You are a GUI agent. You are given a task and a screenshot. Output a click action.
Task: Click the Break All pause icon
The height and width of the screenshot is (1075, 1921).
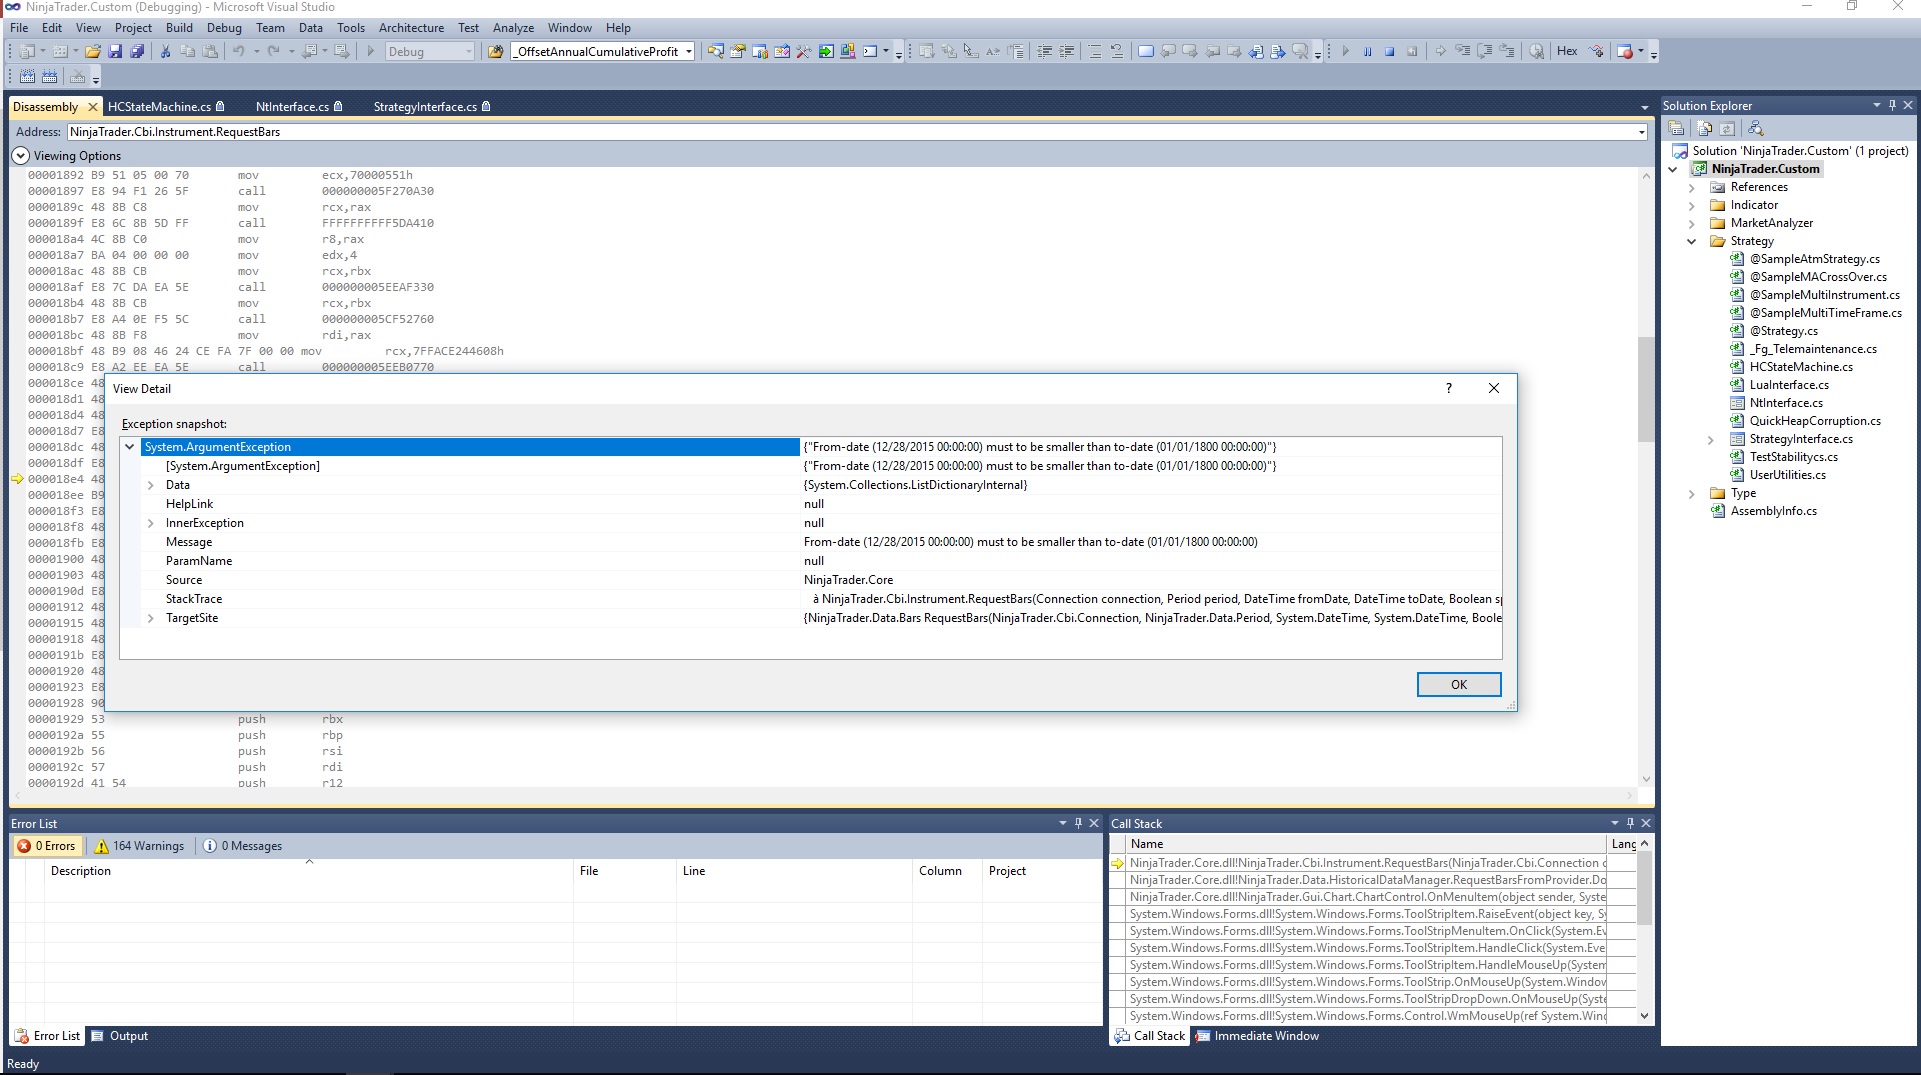tap(1368, 52)
